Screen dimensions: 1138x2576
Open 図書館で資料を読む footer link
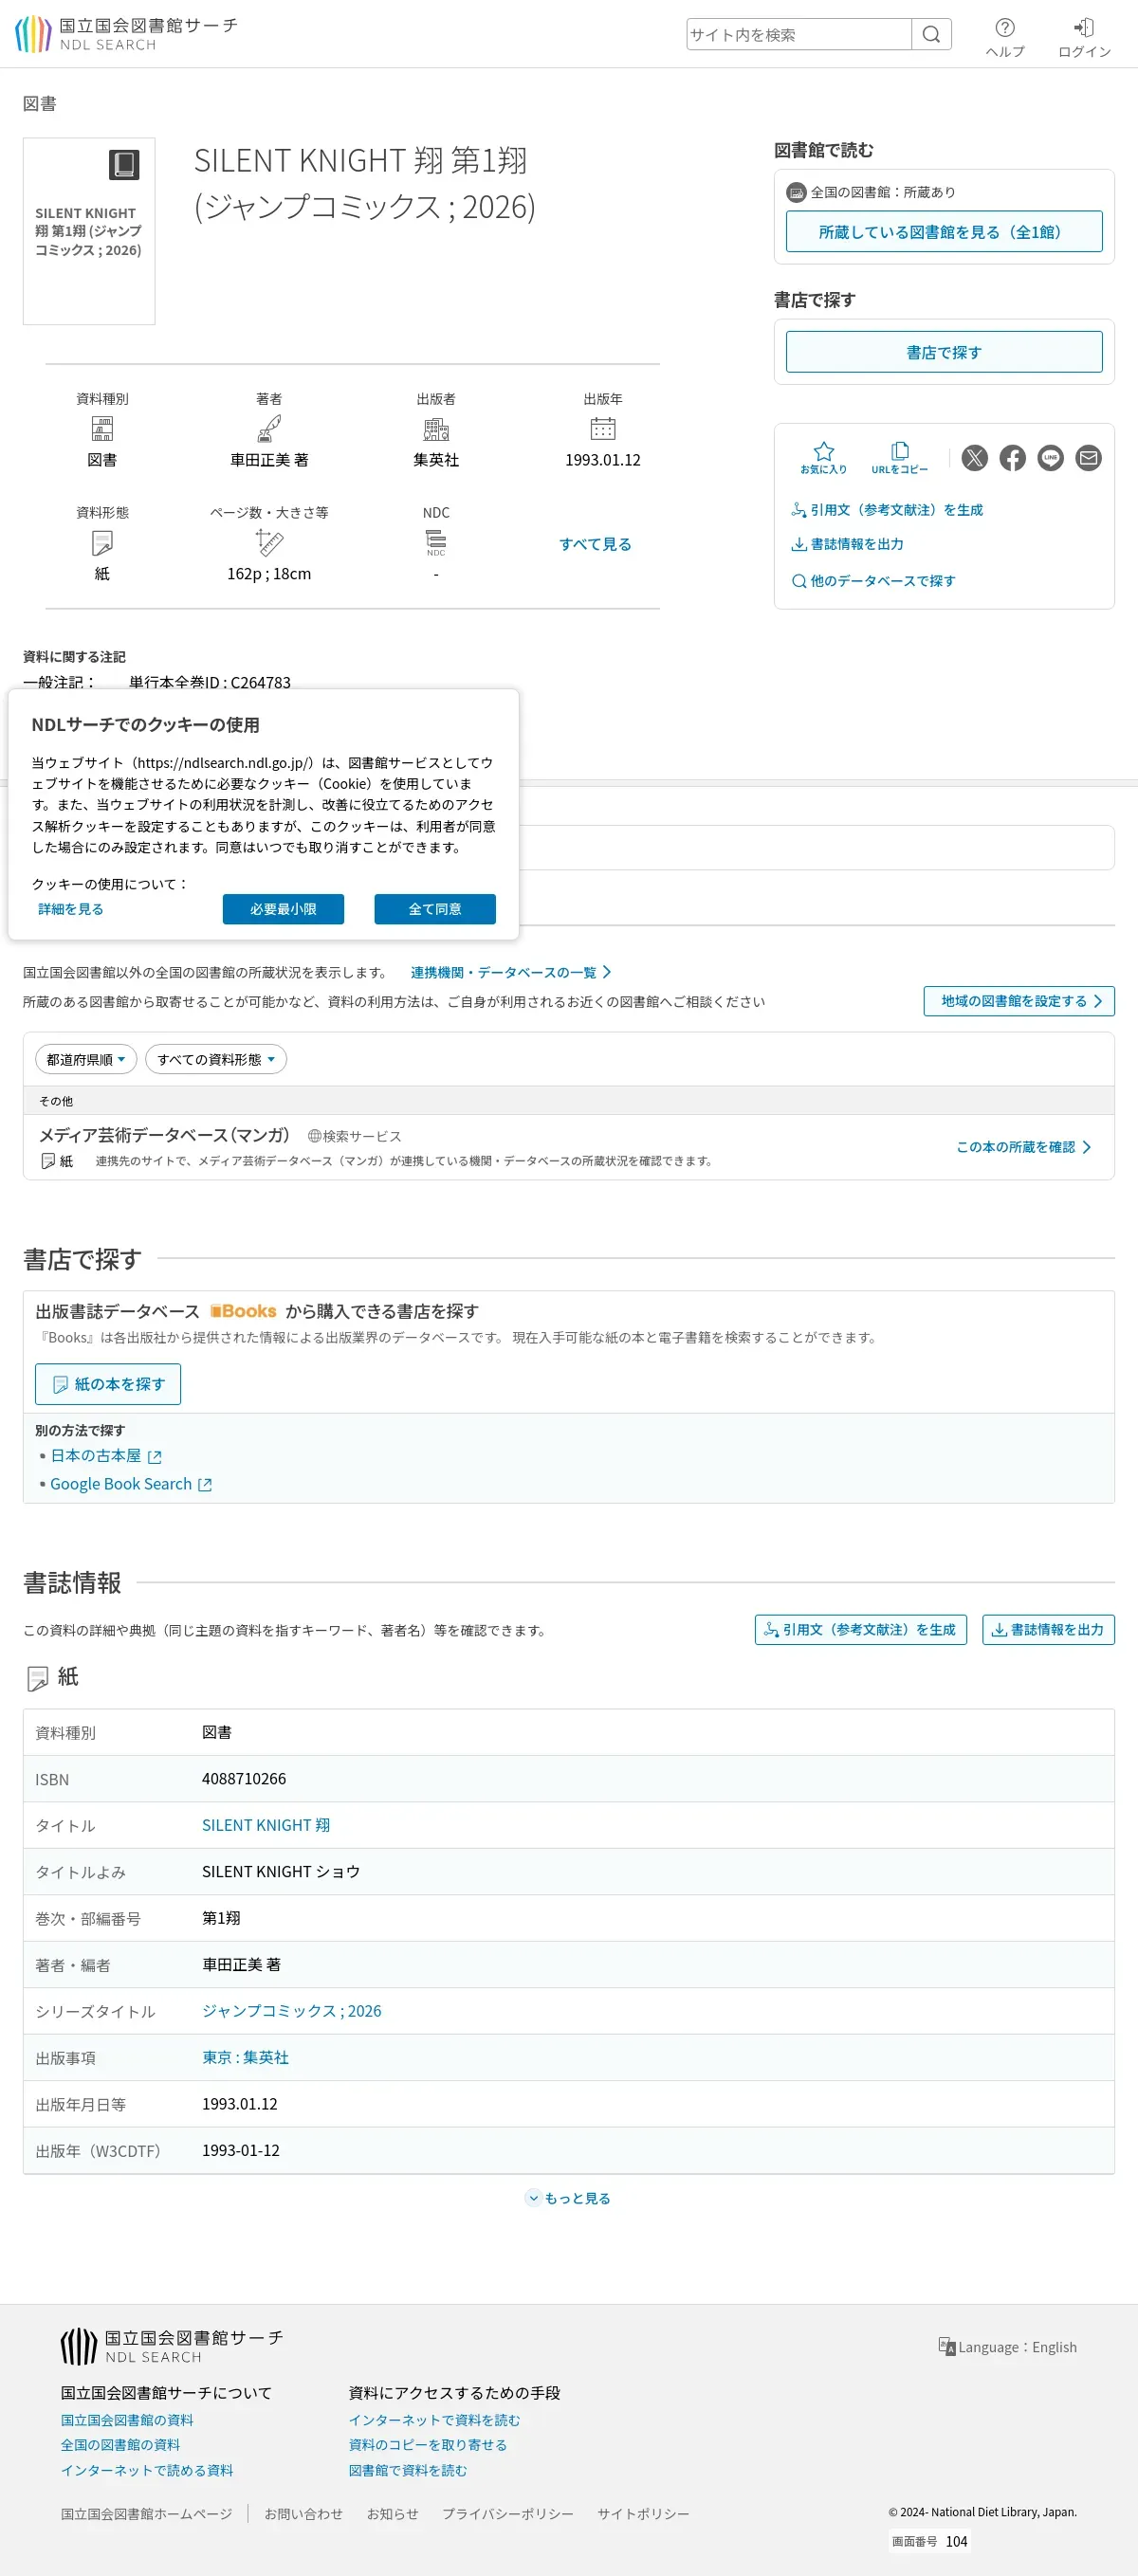click(x=408, y=2470)
